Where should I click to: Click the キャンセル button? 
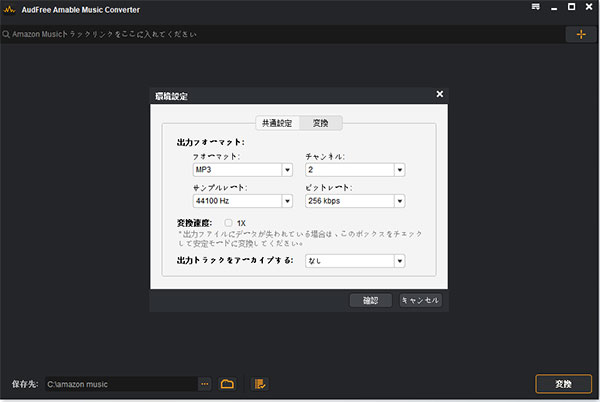coord(421,300)
